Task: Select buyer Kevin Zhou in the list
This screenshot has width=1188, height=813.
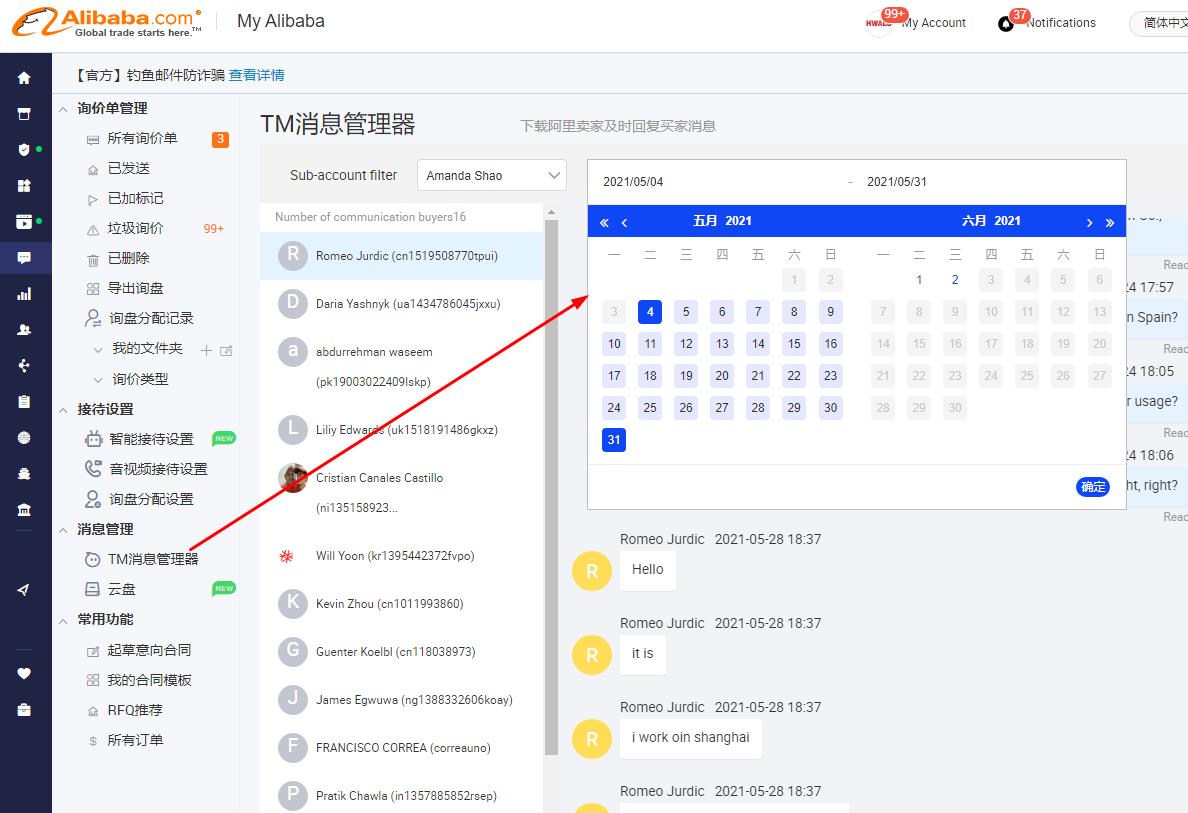Action: tap(402, 604)
